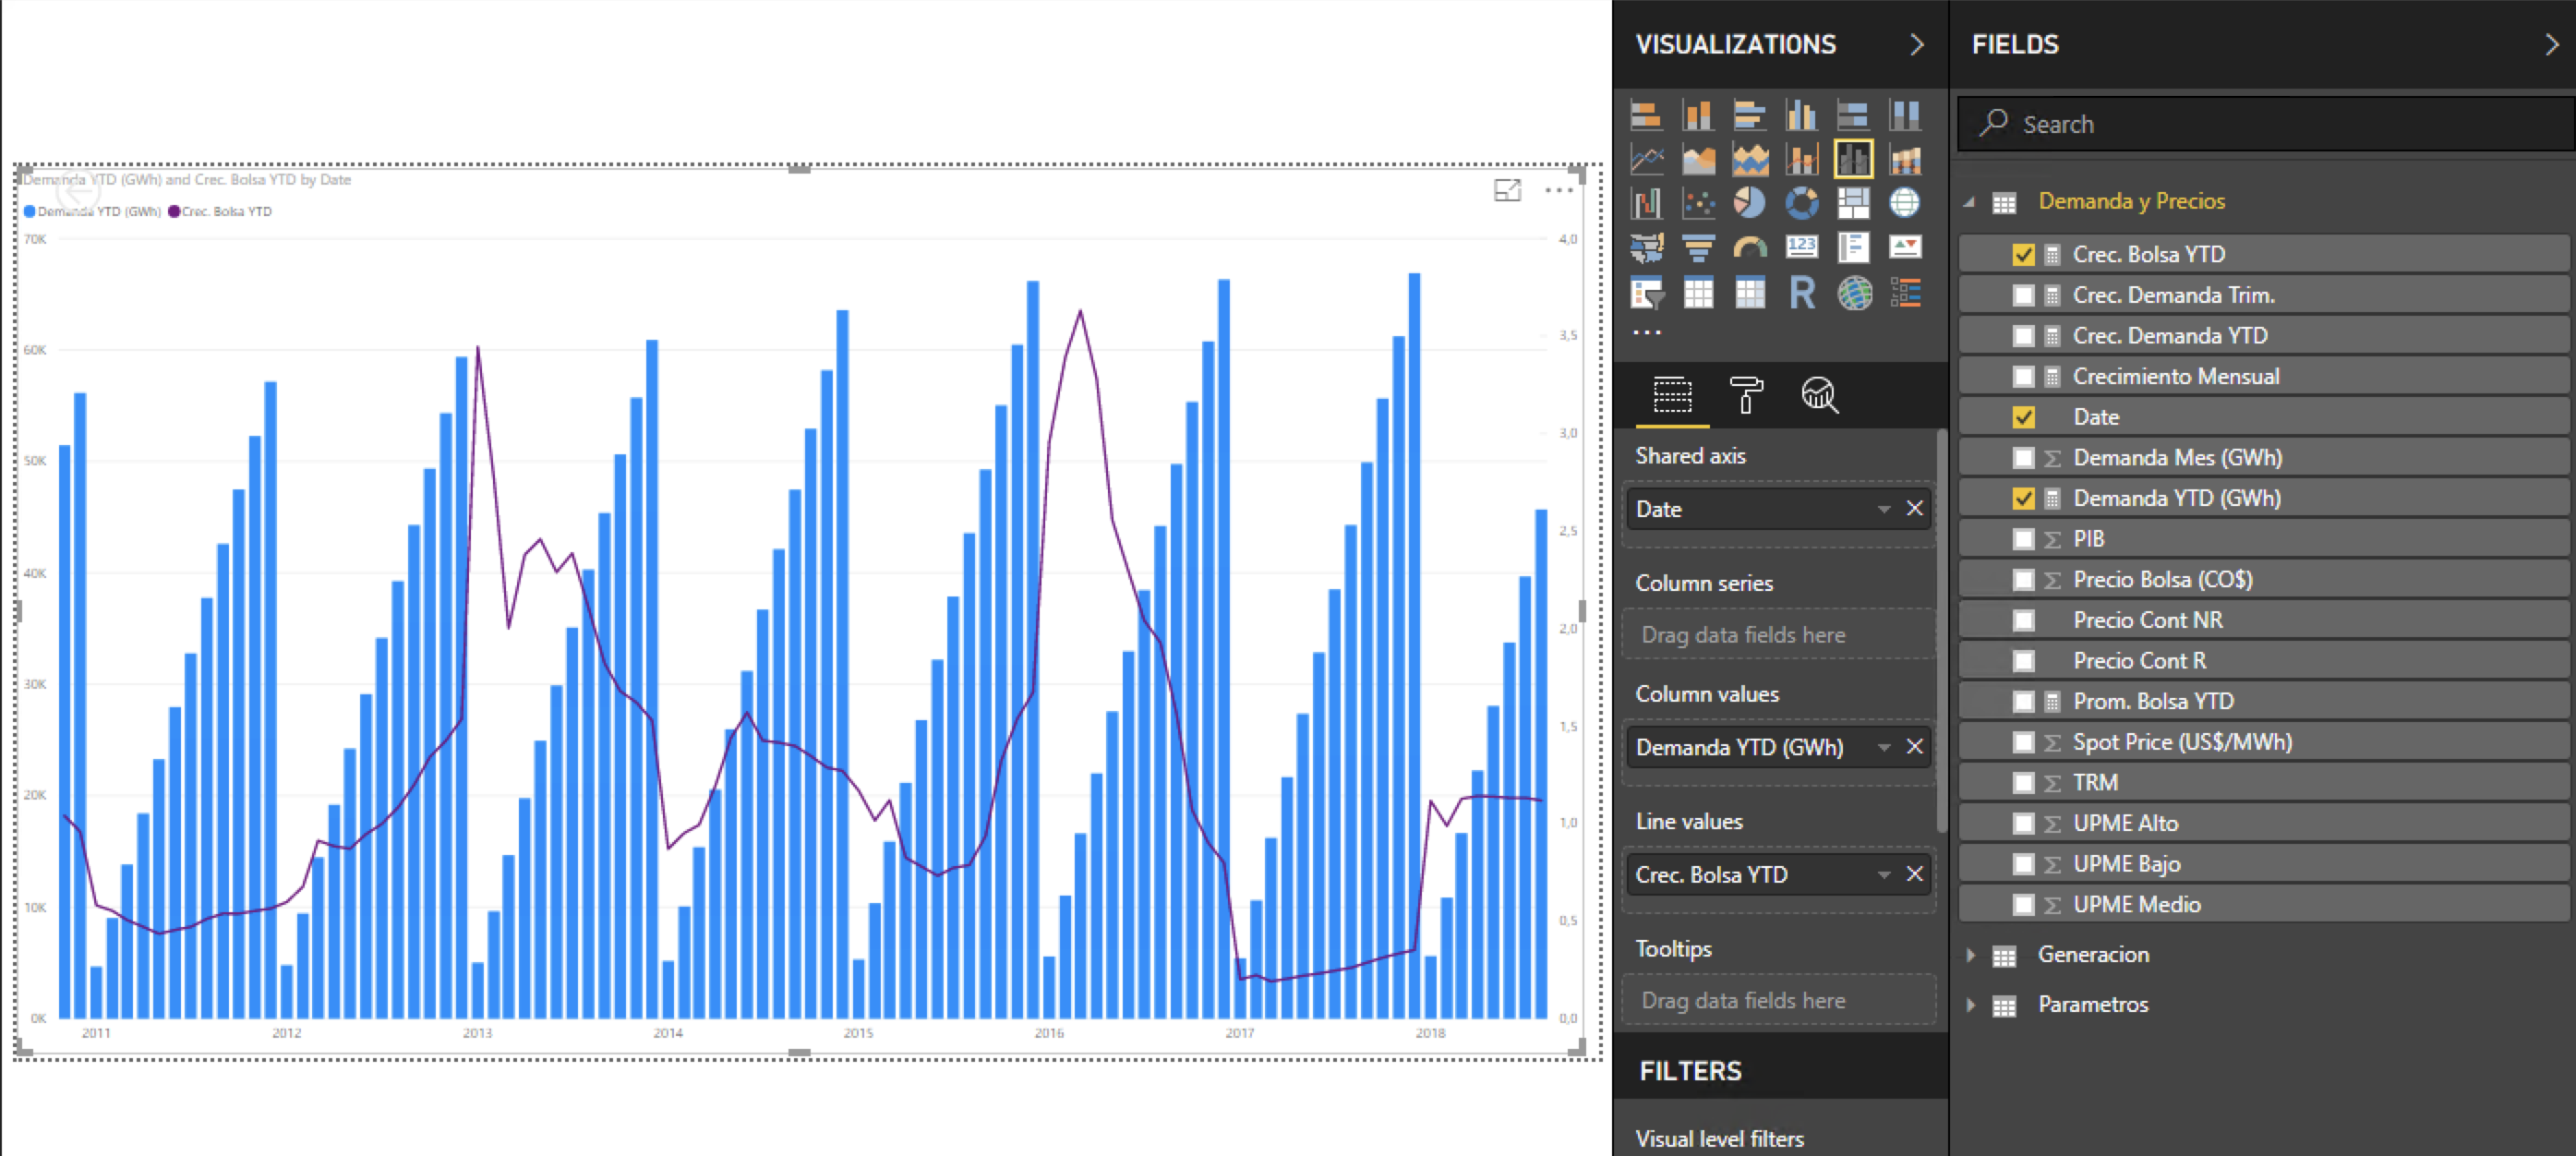
Task: Collapse the Fields pane
Action: pos(2551,44)
